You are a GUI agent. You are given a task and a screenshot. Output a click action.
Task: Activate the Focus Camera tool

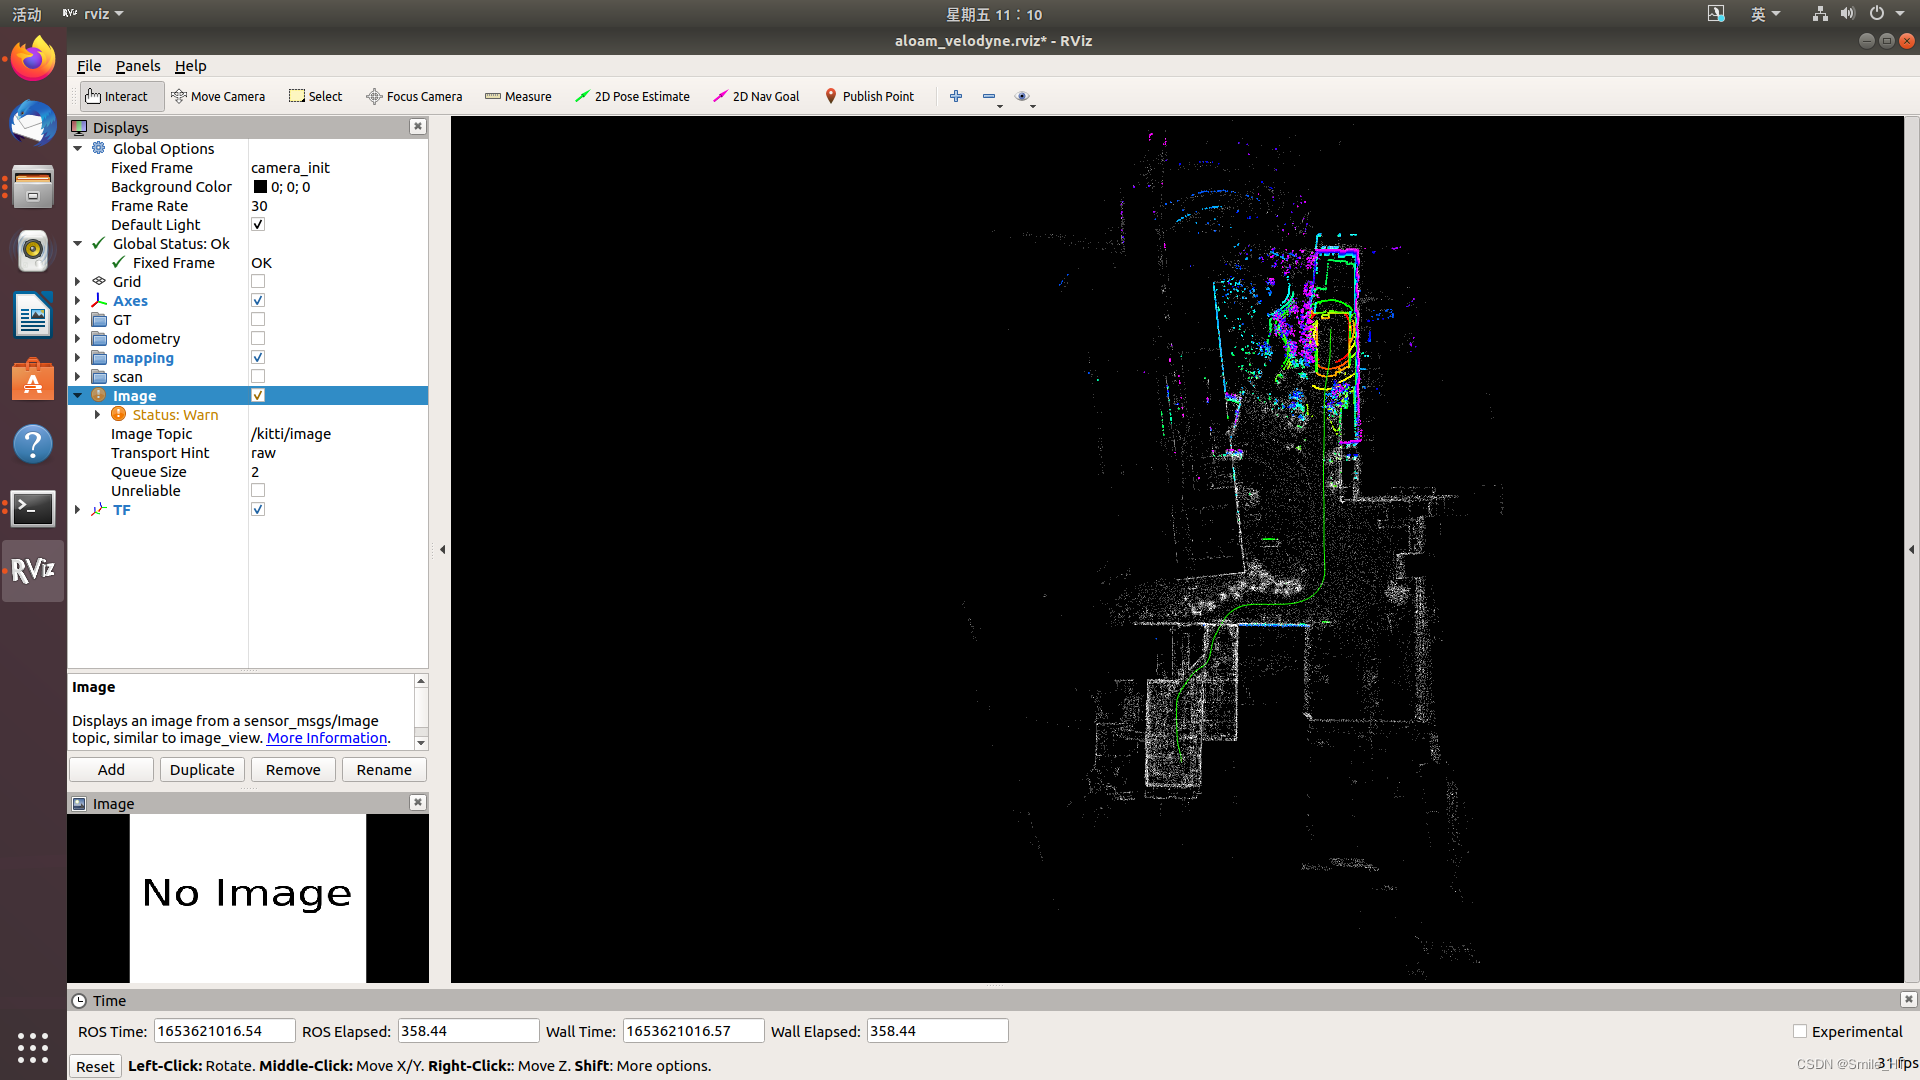point(414,97)
